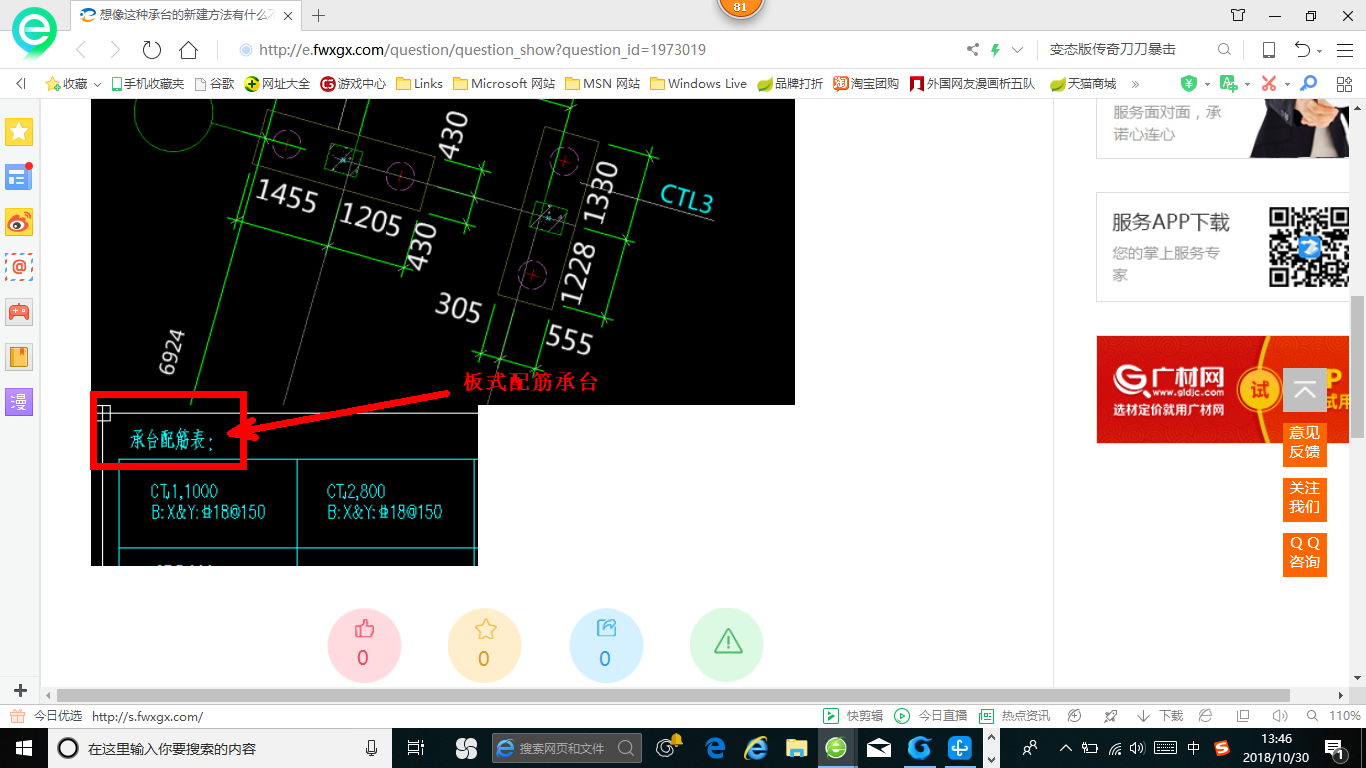Toggle browser sound mute icon
Image resolution: width=1366 pixels, height=768 pixels.
[x=1279, y=716]
